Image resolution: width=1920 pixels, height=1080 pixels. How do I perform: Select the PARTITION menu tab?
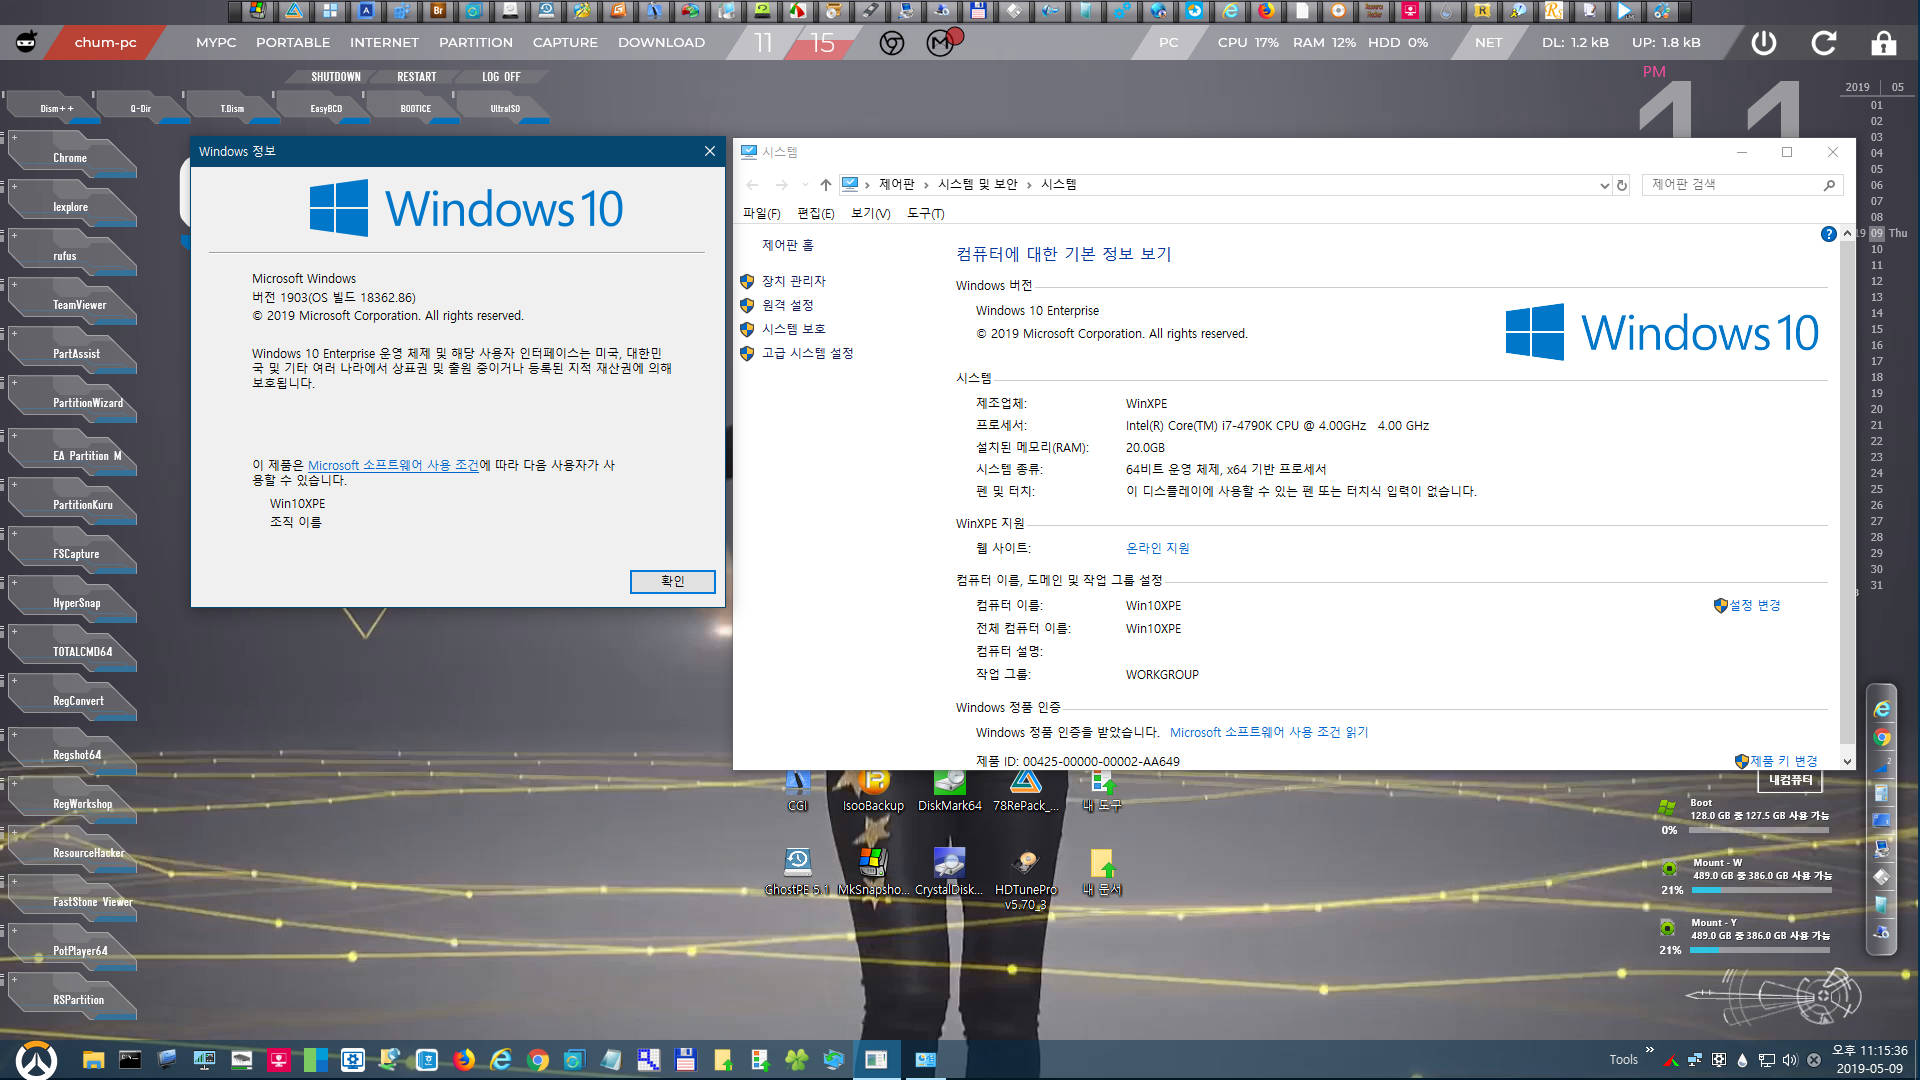coord(475,42)
